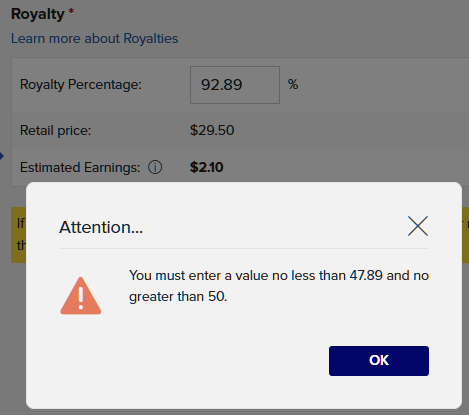Click the Attention... dialog title

point(101,227)
